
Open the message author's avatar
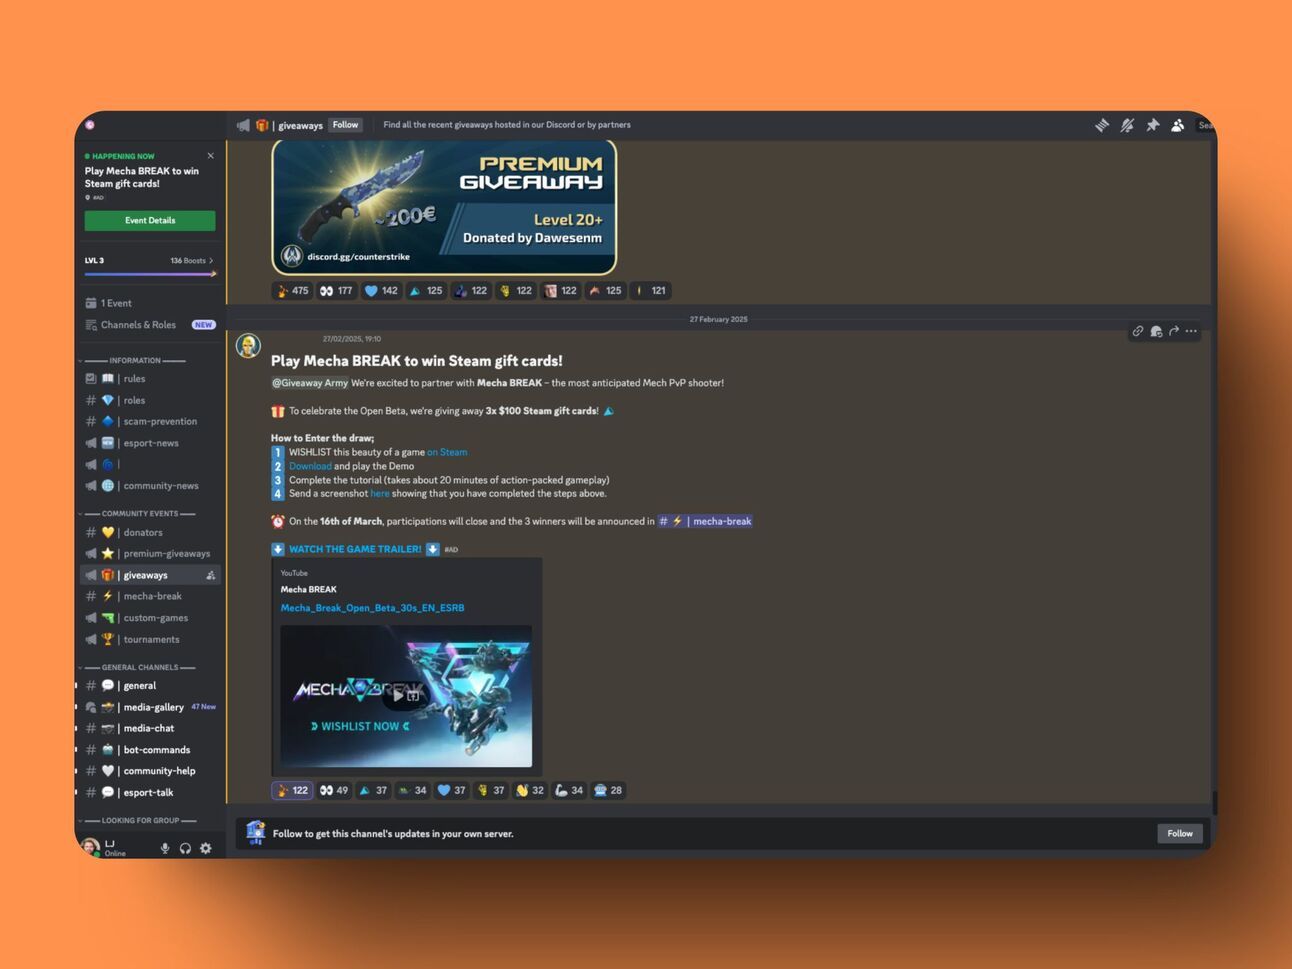tap(248, 346)
